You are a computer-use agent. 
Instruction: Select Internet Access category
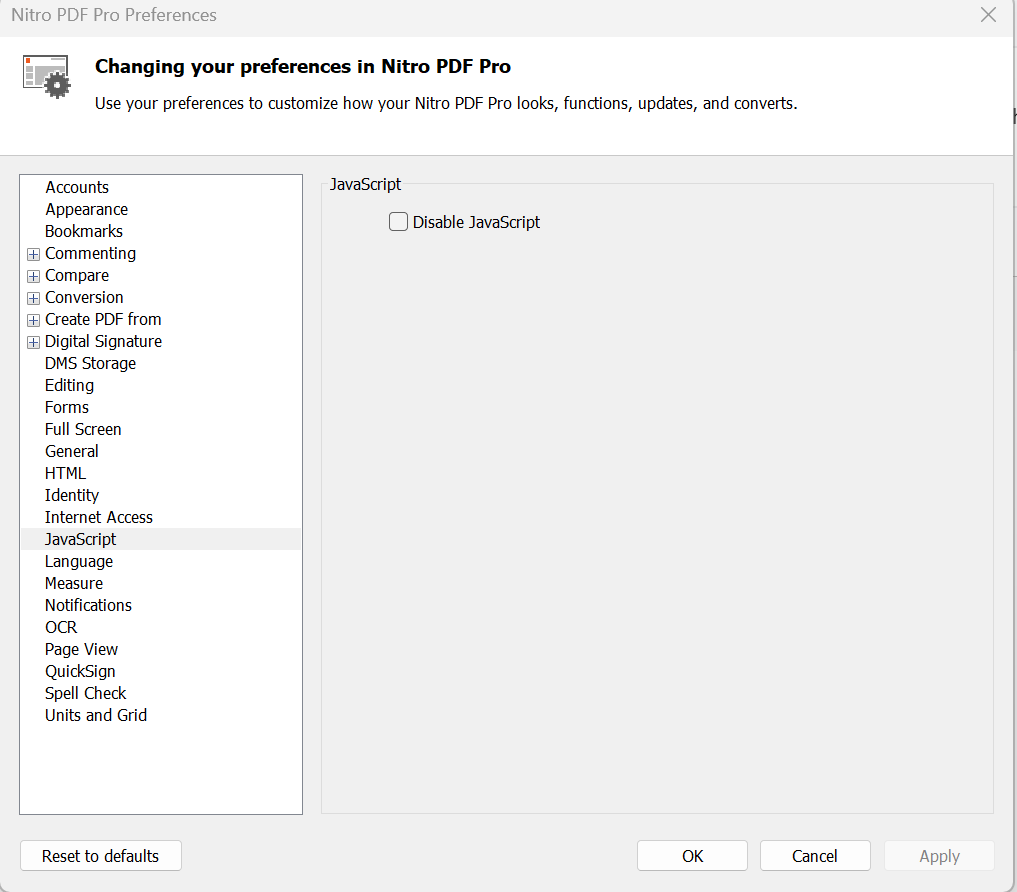(x=99, y=518)
